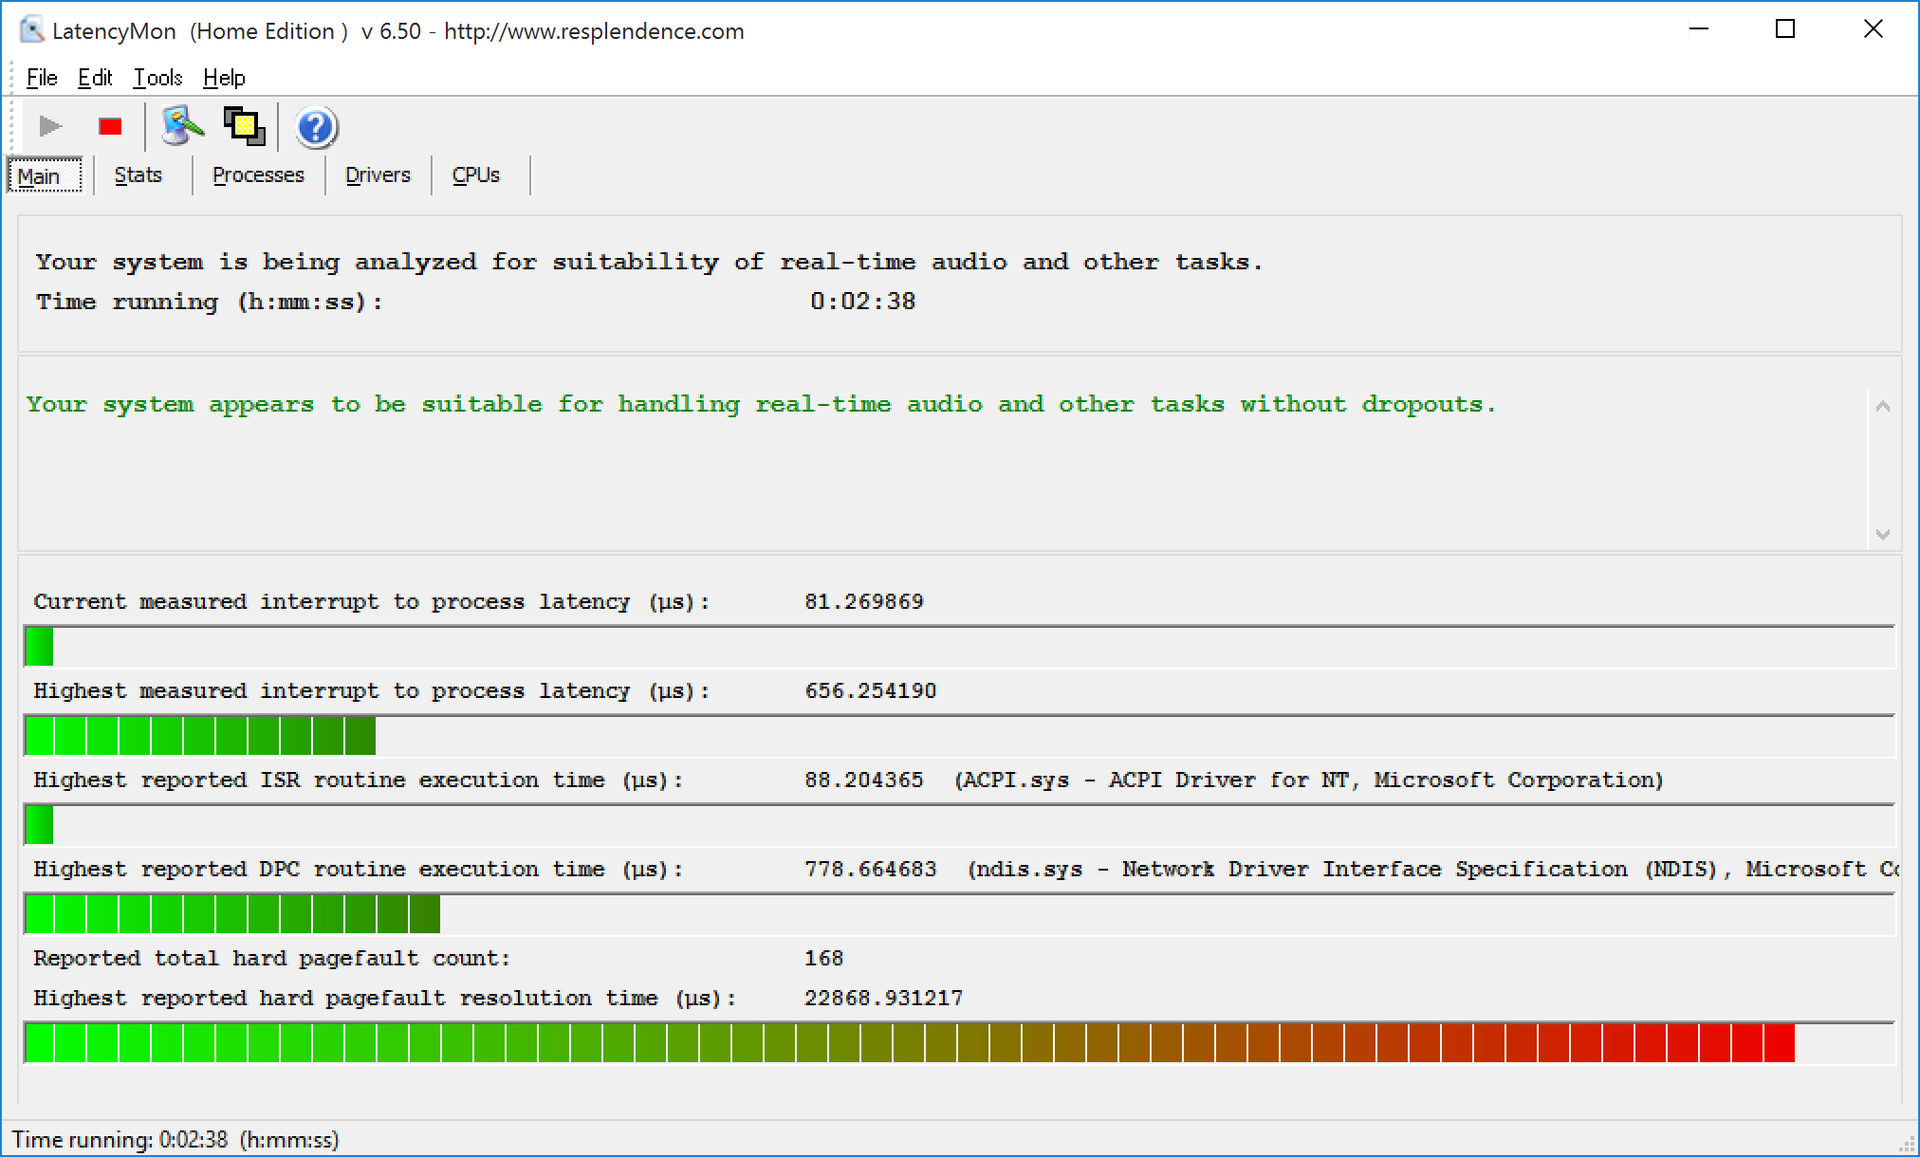Viewport: 1920px width, 1157px height.
Task: Click the red Stop monitoring button
Action: click(x=110, y=127)
